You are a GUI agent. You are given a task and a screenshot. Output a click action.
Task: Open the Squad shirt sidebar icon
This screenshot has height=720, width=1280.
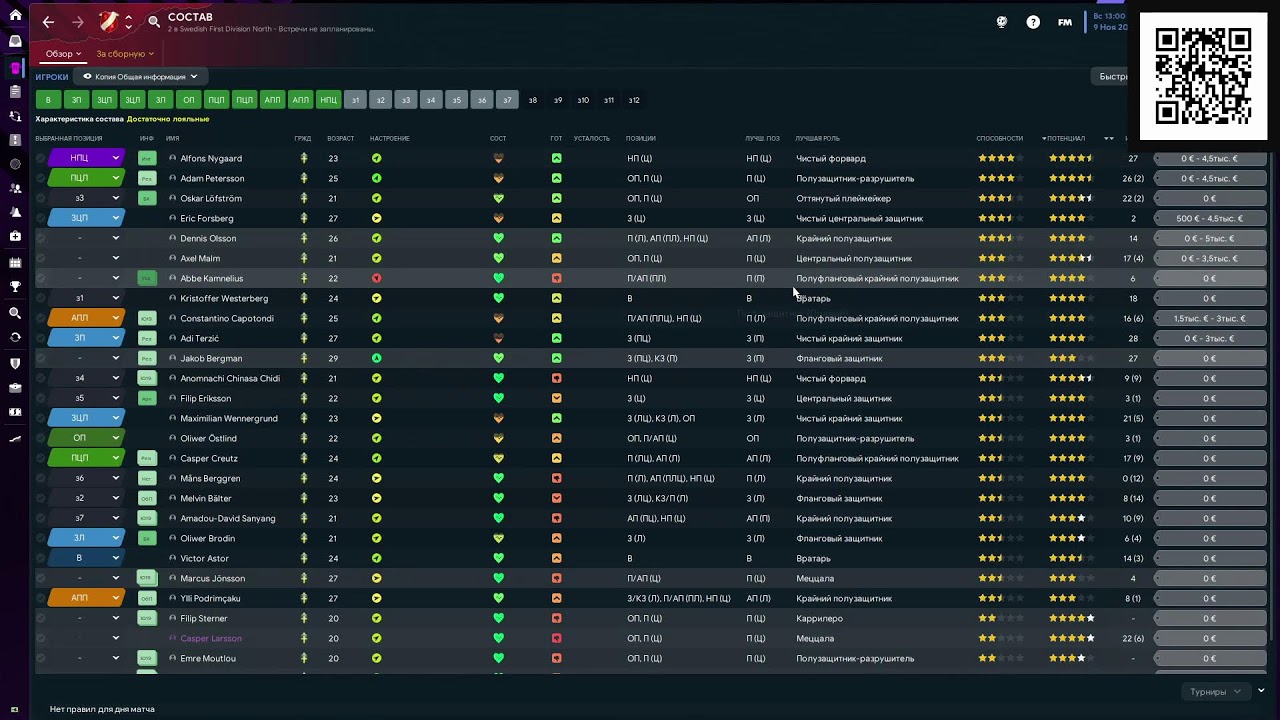(x=15, y=68)
